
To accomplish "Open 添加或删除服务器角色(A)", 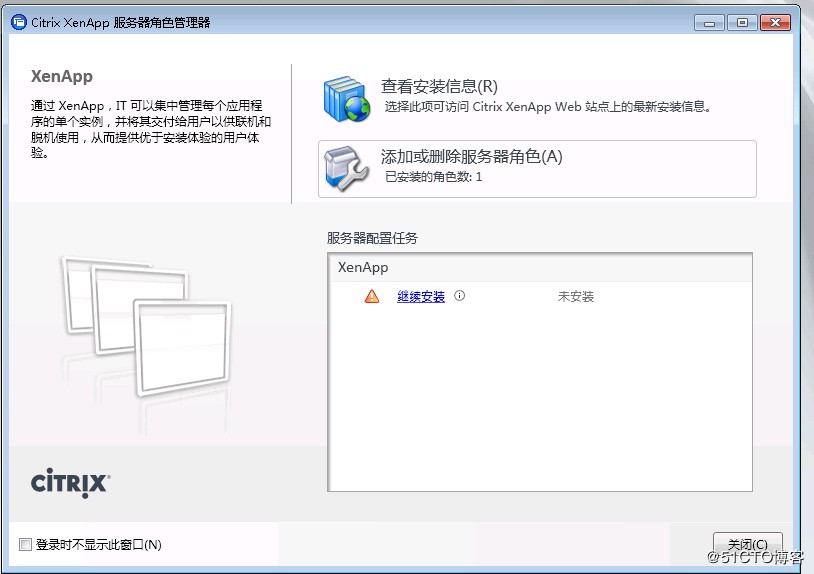I will [537, 169].
